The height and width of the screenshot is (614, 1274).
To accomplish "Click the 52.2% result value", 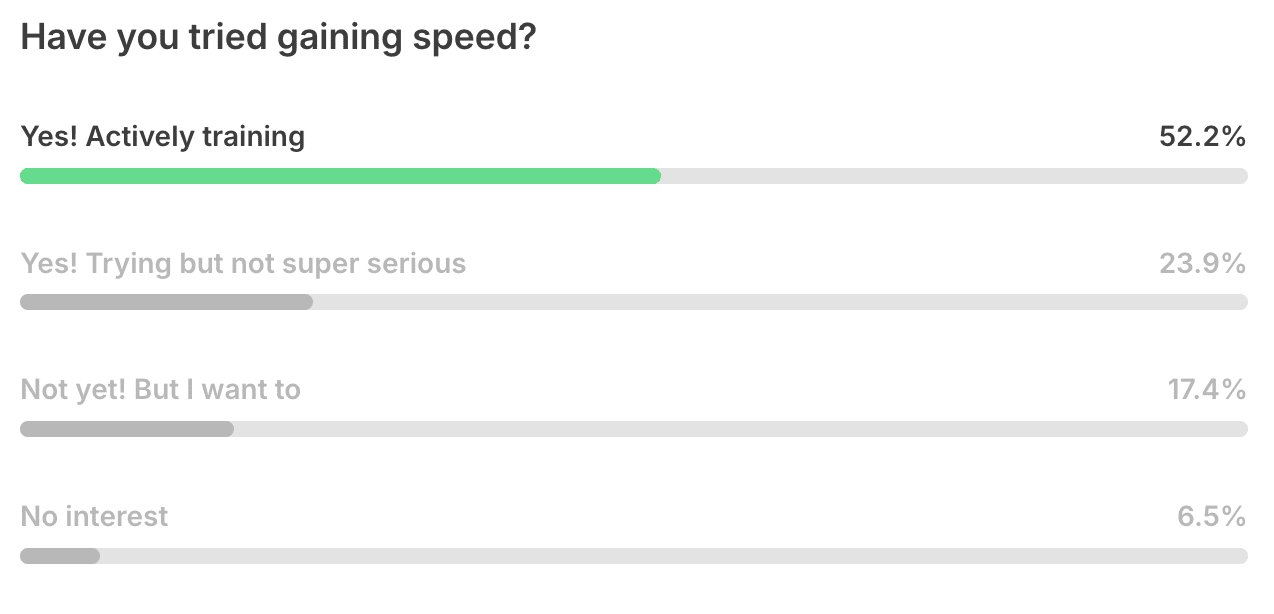I will pyautogui.click(x=1203, y=137).
